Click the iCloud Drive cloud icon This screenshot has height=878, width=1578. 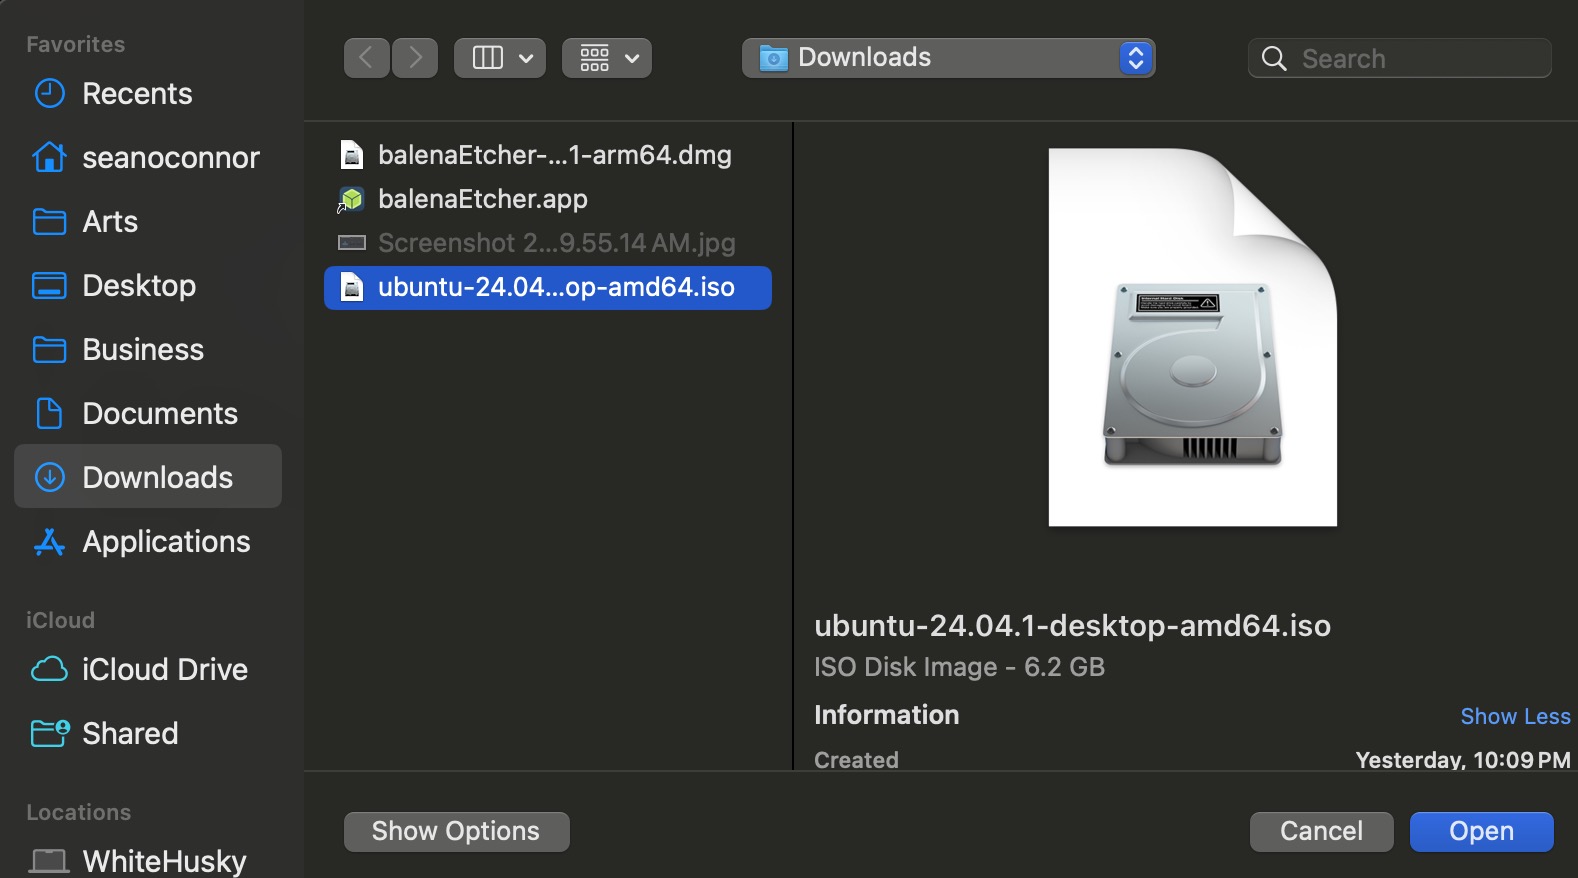(49, 669)
